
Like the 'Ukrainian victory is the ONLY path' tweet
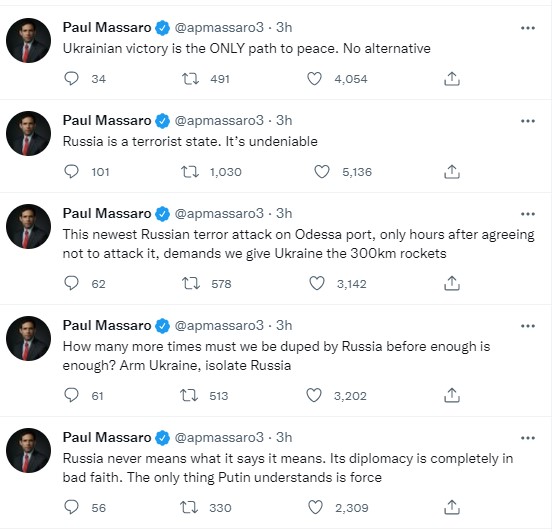click(314, 79)
